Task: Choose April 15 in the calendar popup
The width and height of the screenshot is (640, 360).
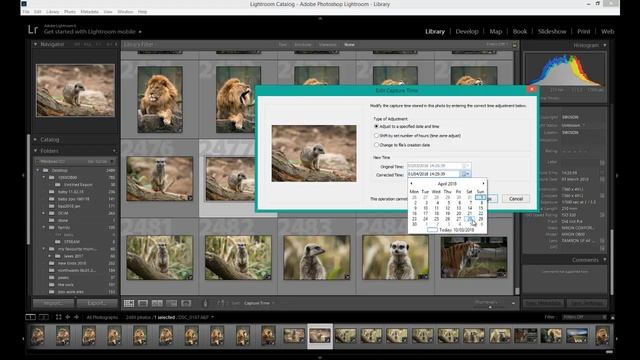Action: tap(481, 208)
